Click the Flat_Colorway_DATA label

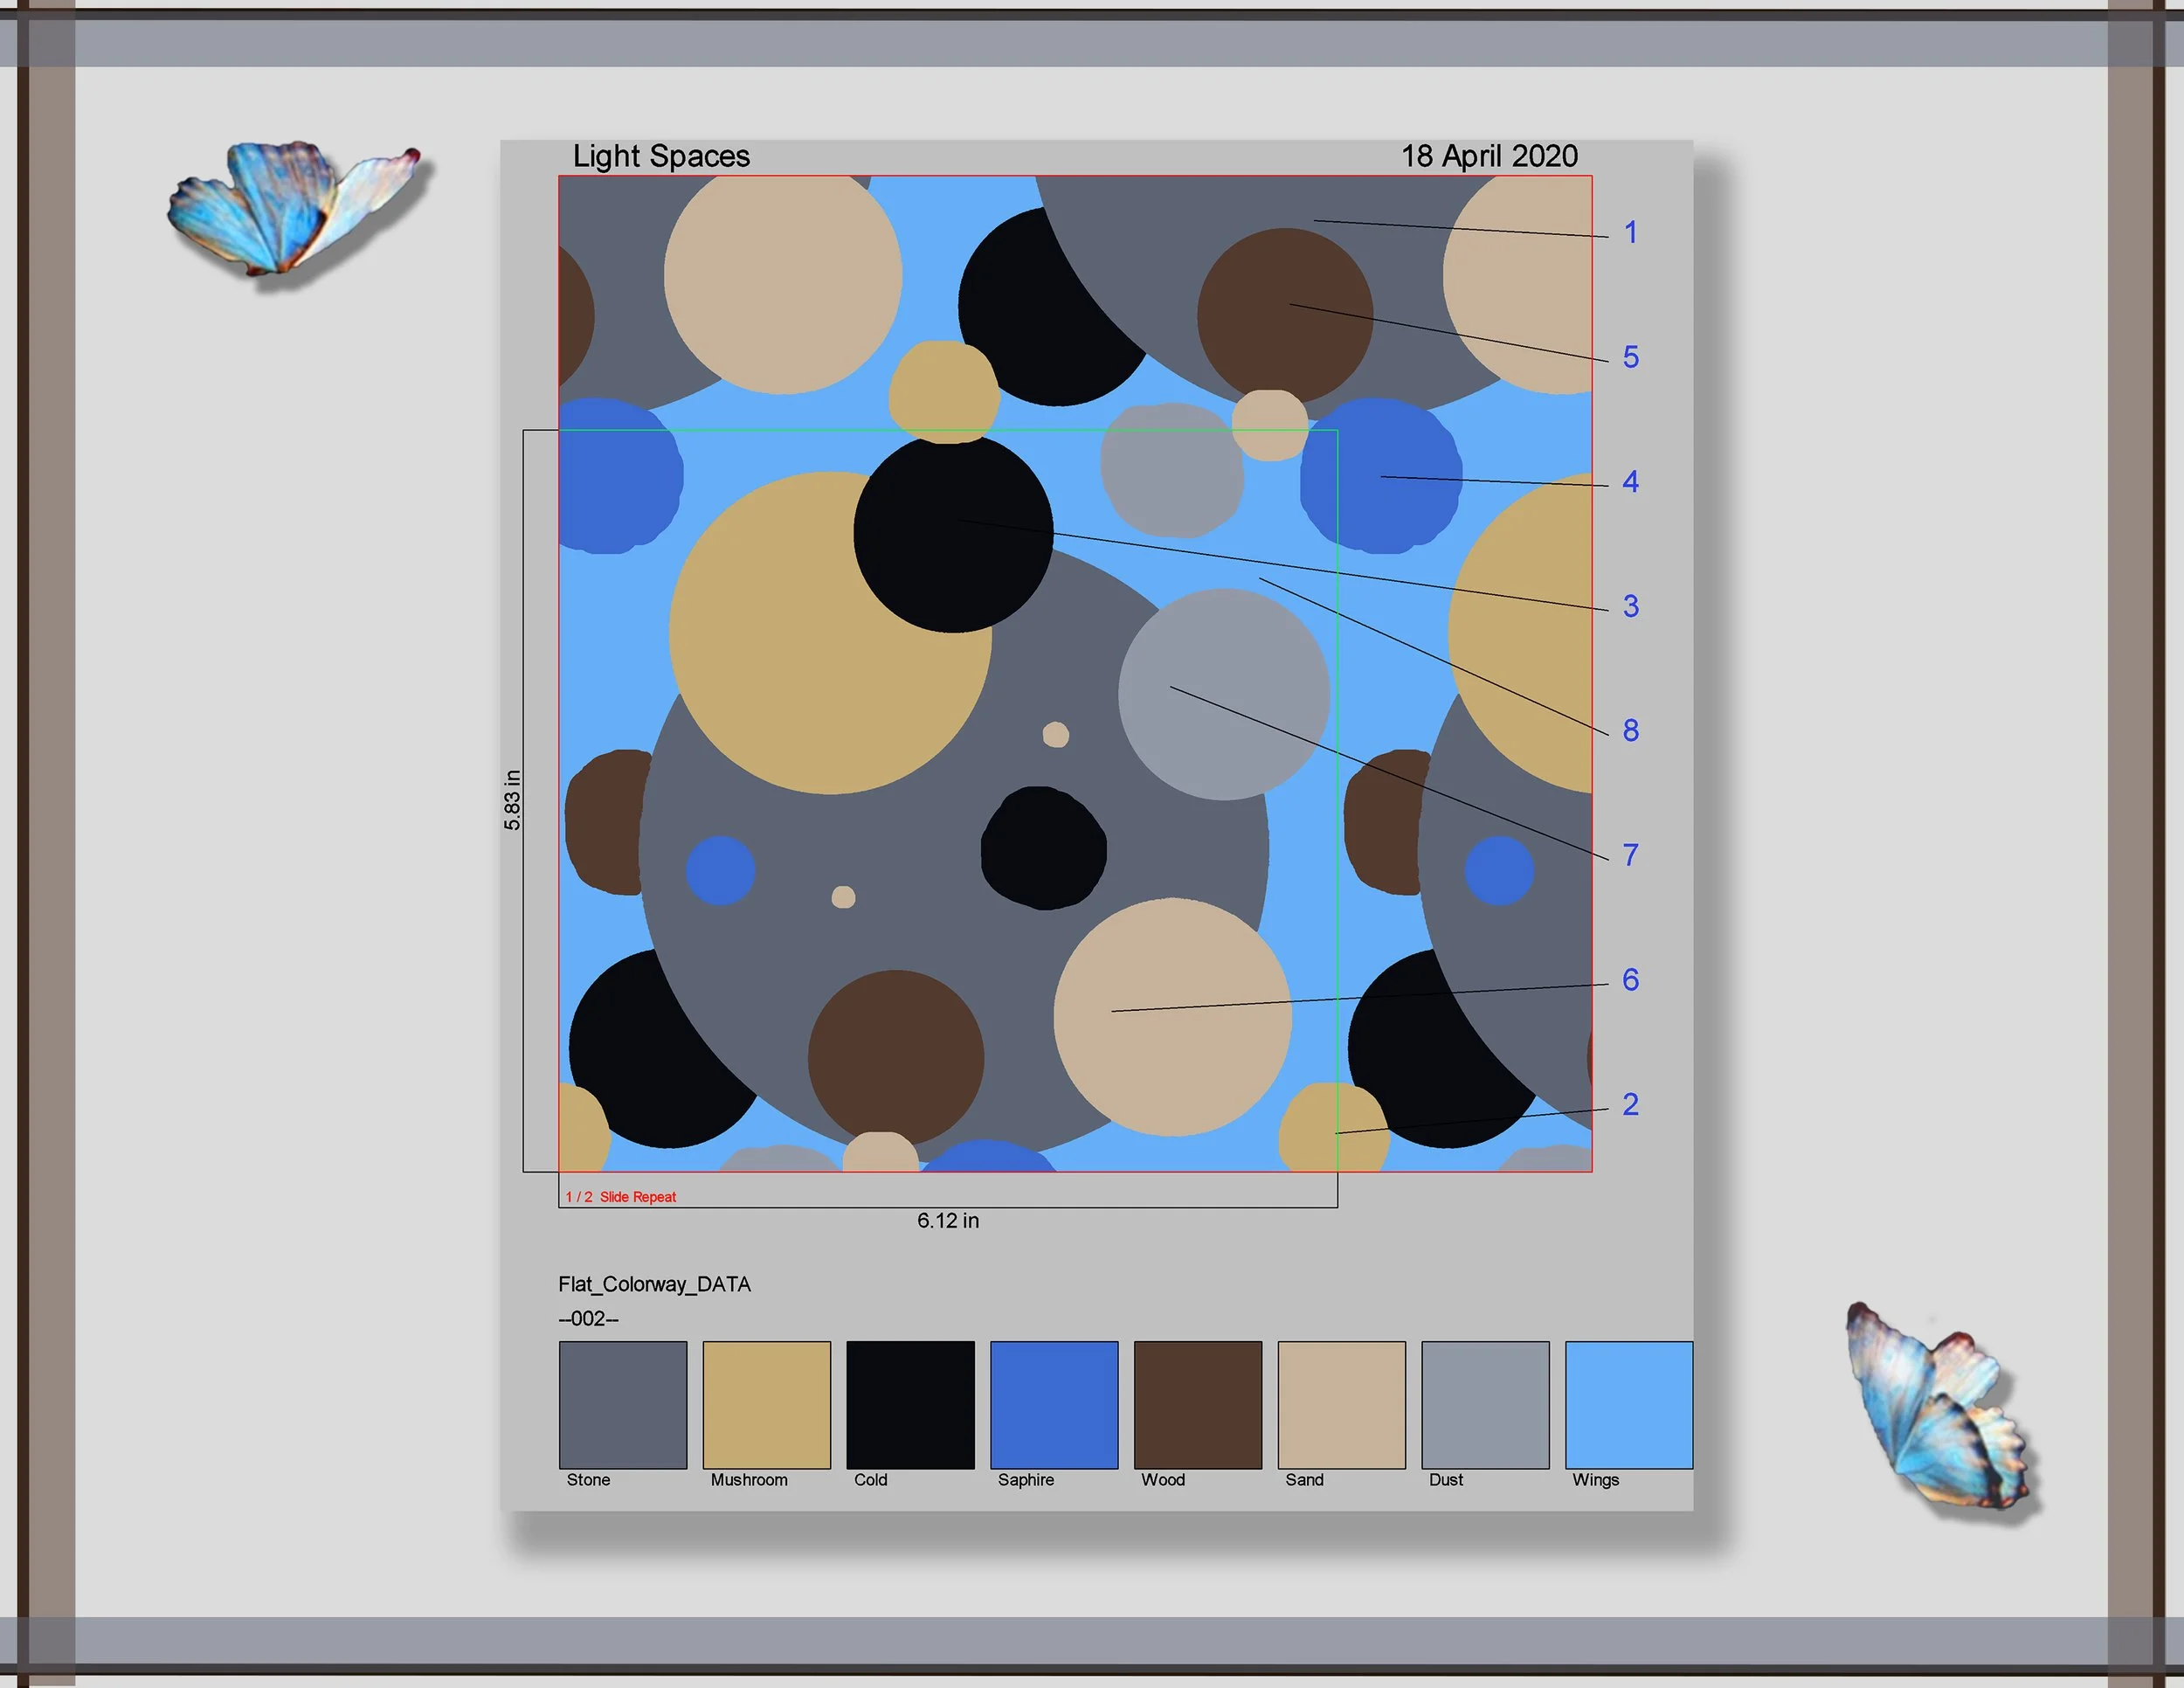pos(654,1284)
